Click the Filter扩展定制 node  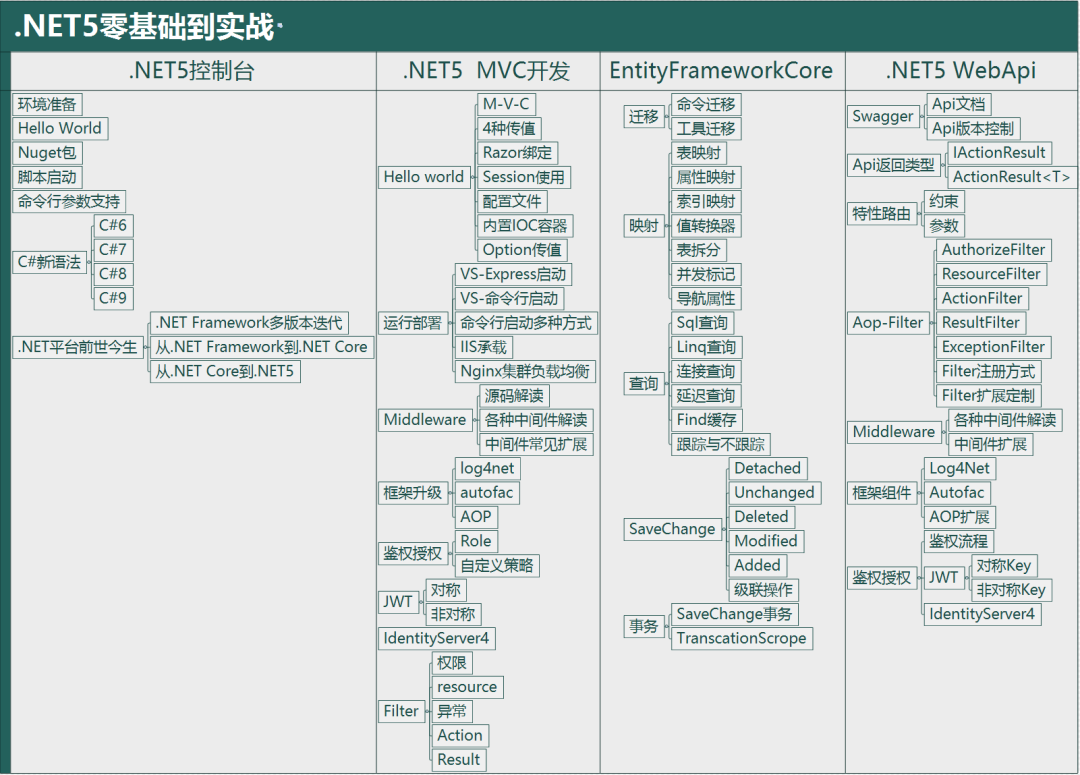point(988,395)
